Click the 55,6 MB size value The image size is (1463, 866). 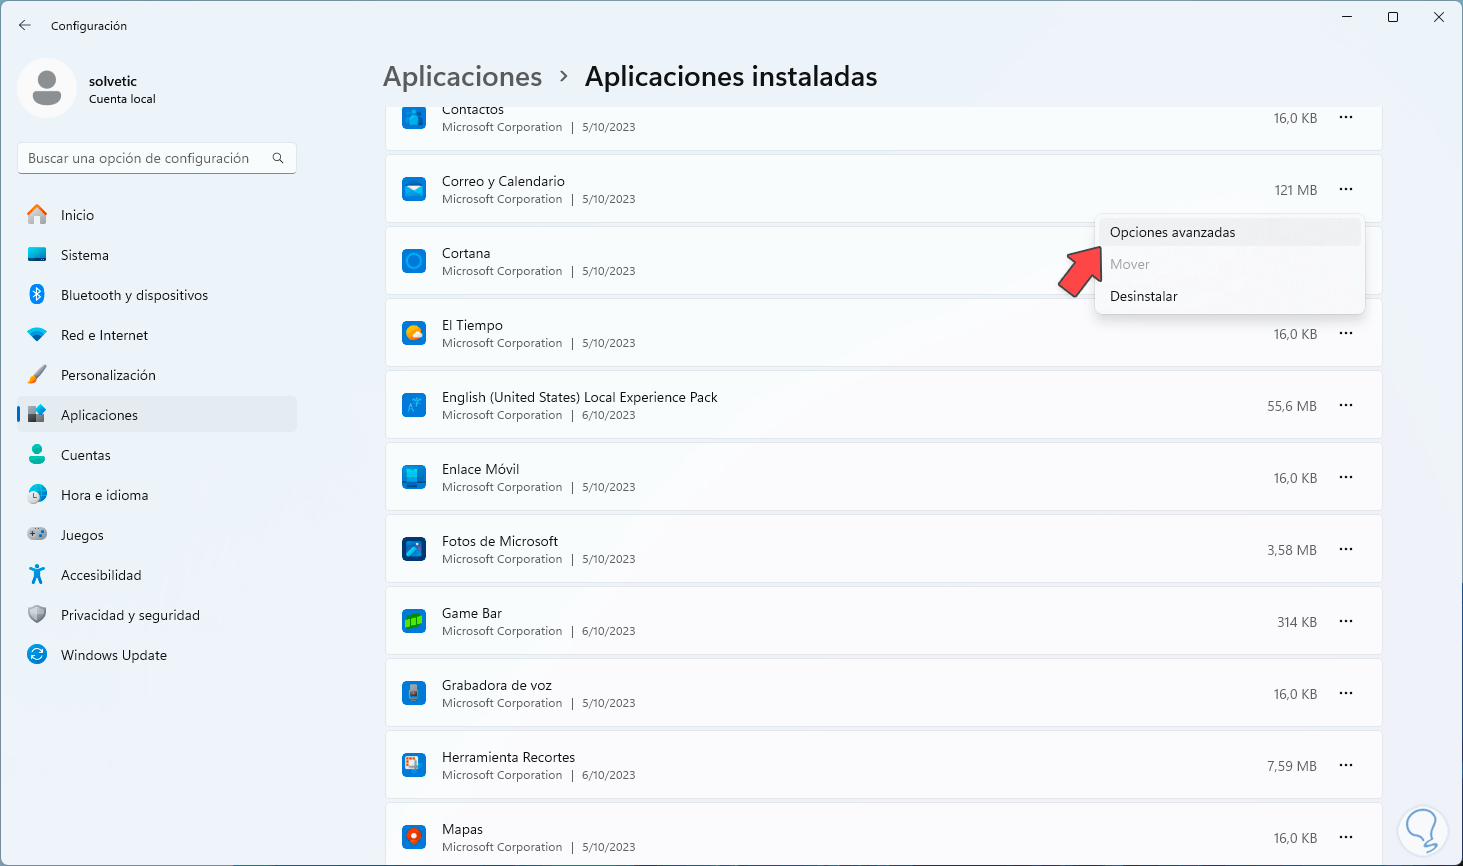(x=1292, y=406)
